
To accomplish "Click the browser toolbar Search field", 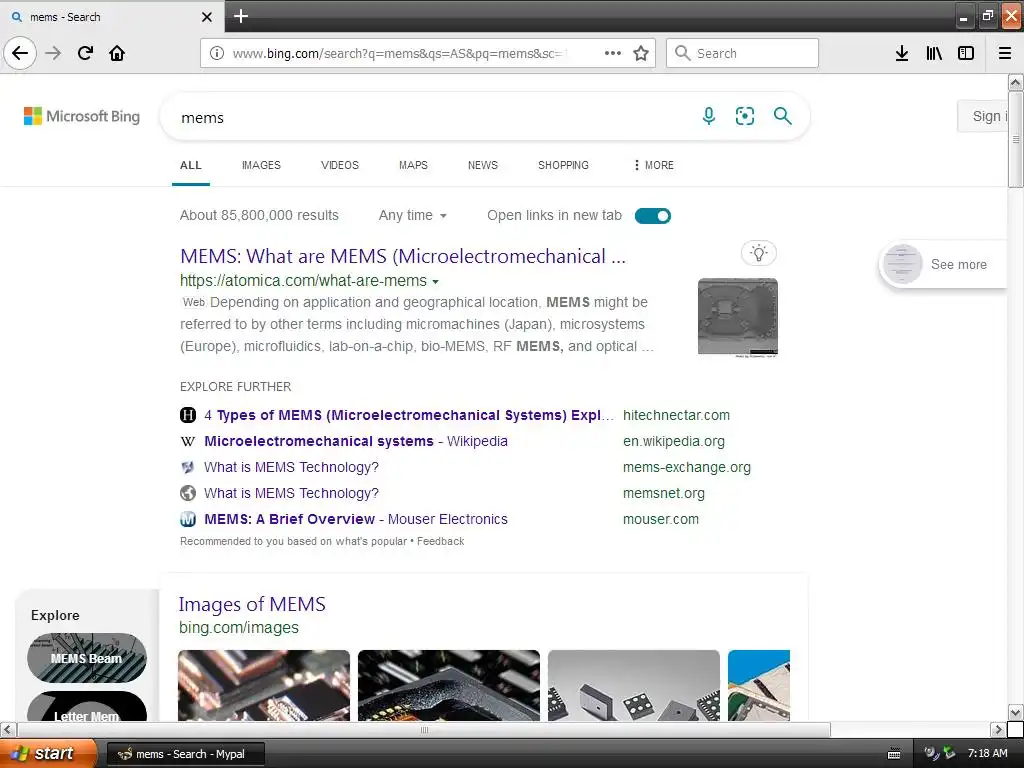I will (742, 53).
